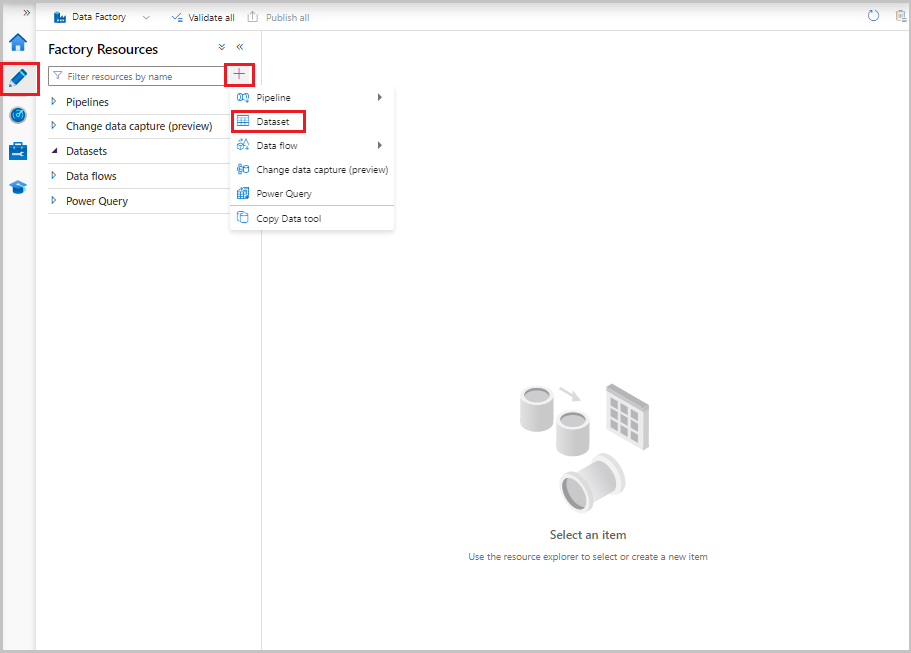The height and width of the screenshot is (653, 911).
Task: Expand the left navigation with double chevron
Action: [27, 13]
